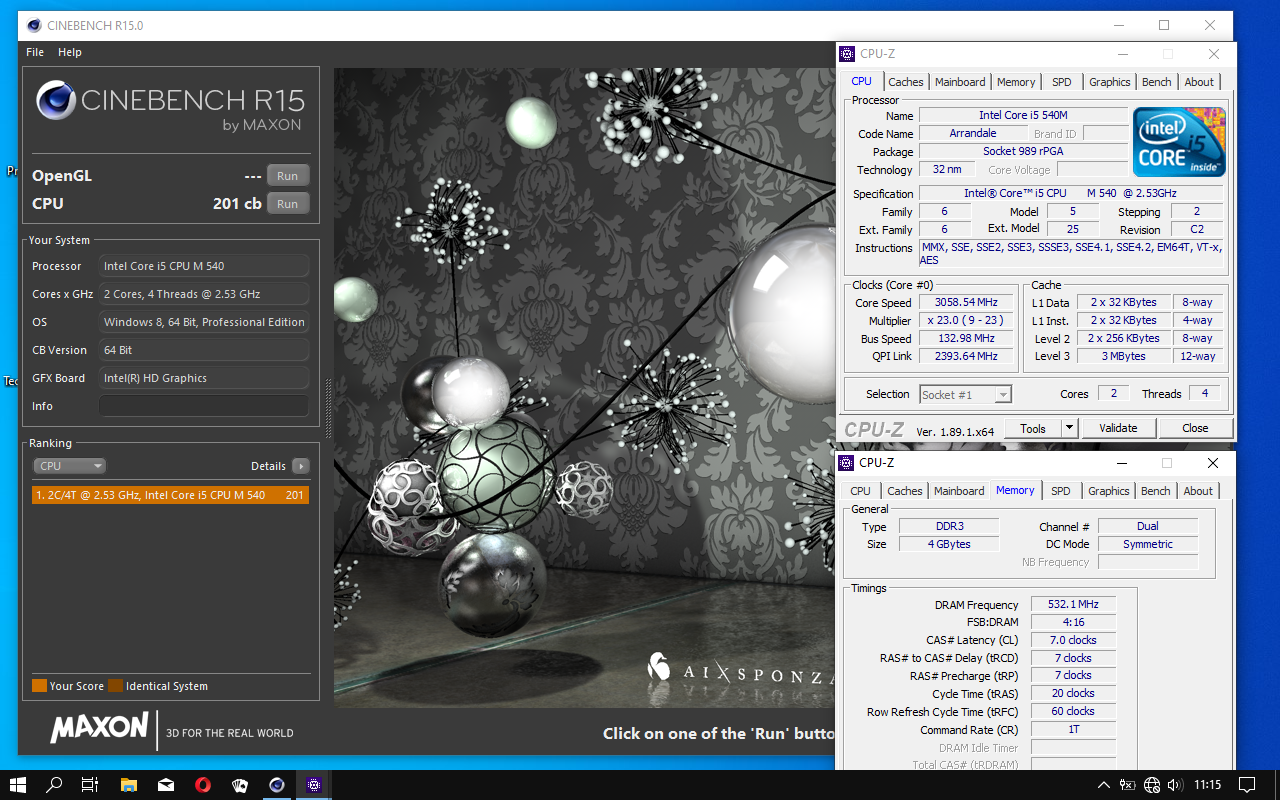Viewport: 1280px width, 800px height.
Task: Click the DRAM Frequency 532.1 MHz value
Action: pyautogui.click(x=1072, y=604)
